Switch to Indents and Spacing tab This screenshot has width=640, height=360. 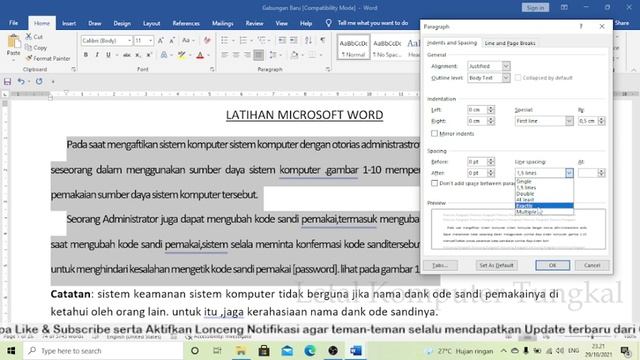click(452, 42)
